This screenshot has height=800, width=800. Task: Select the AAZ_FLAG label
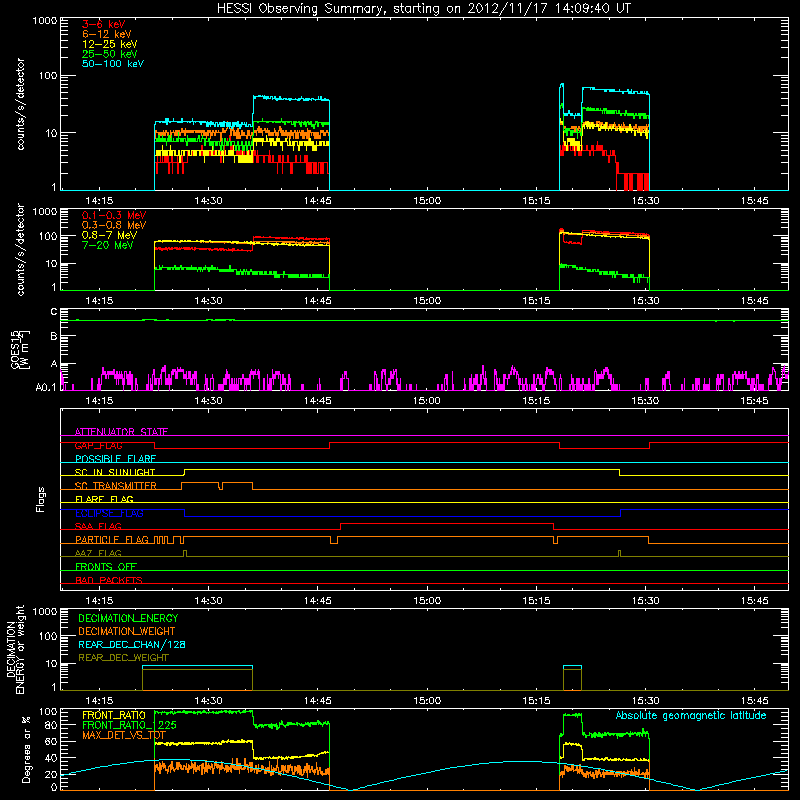point(98,553)
